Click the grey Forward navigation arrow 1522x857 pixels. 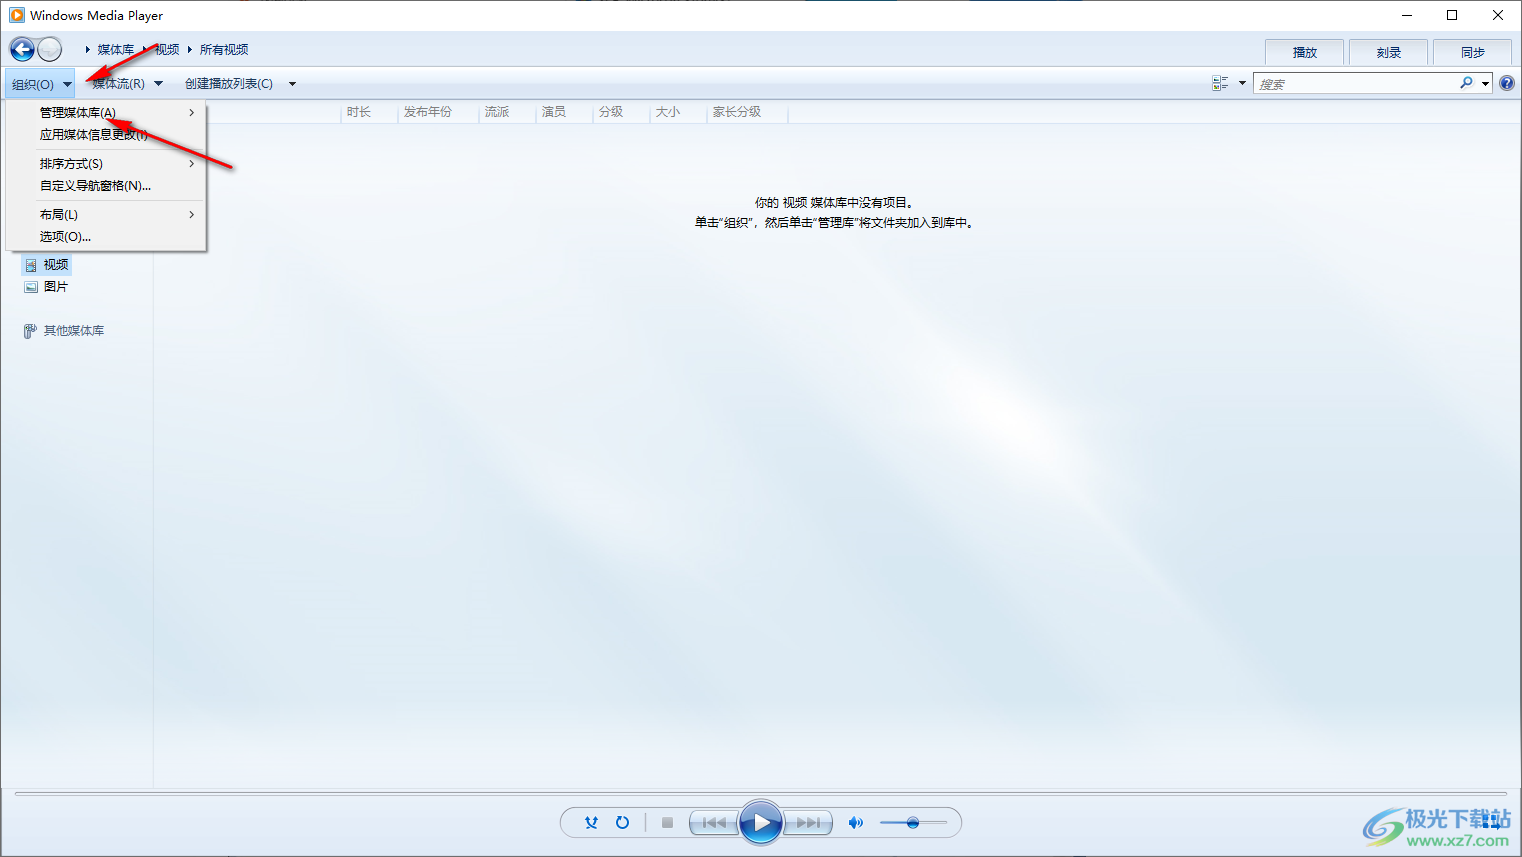pyautogui.click(x=49, y=49)
